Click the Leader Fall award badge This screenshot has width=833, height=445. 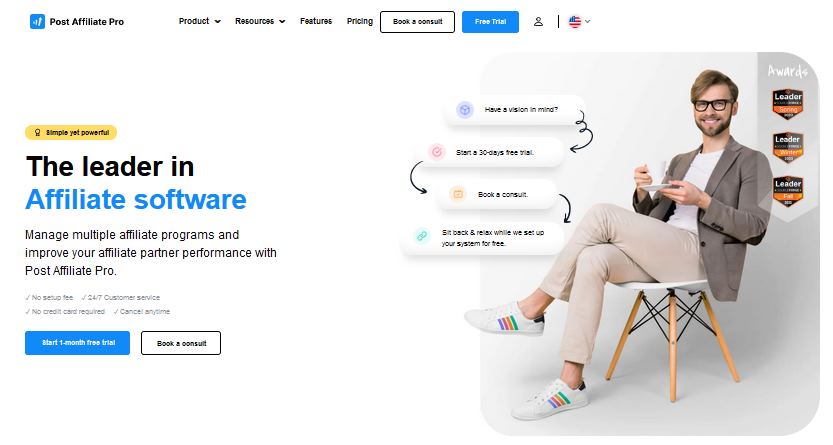point(787,191)
